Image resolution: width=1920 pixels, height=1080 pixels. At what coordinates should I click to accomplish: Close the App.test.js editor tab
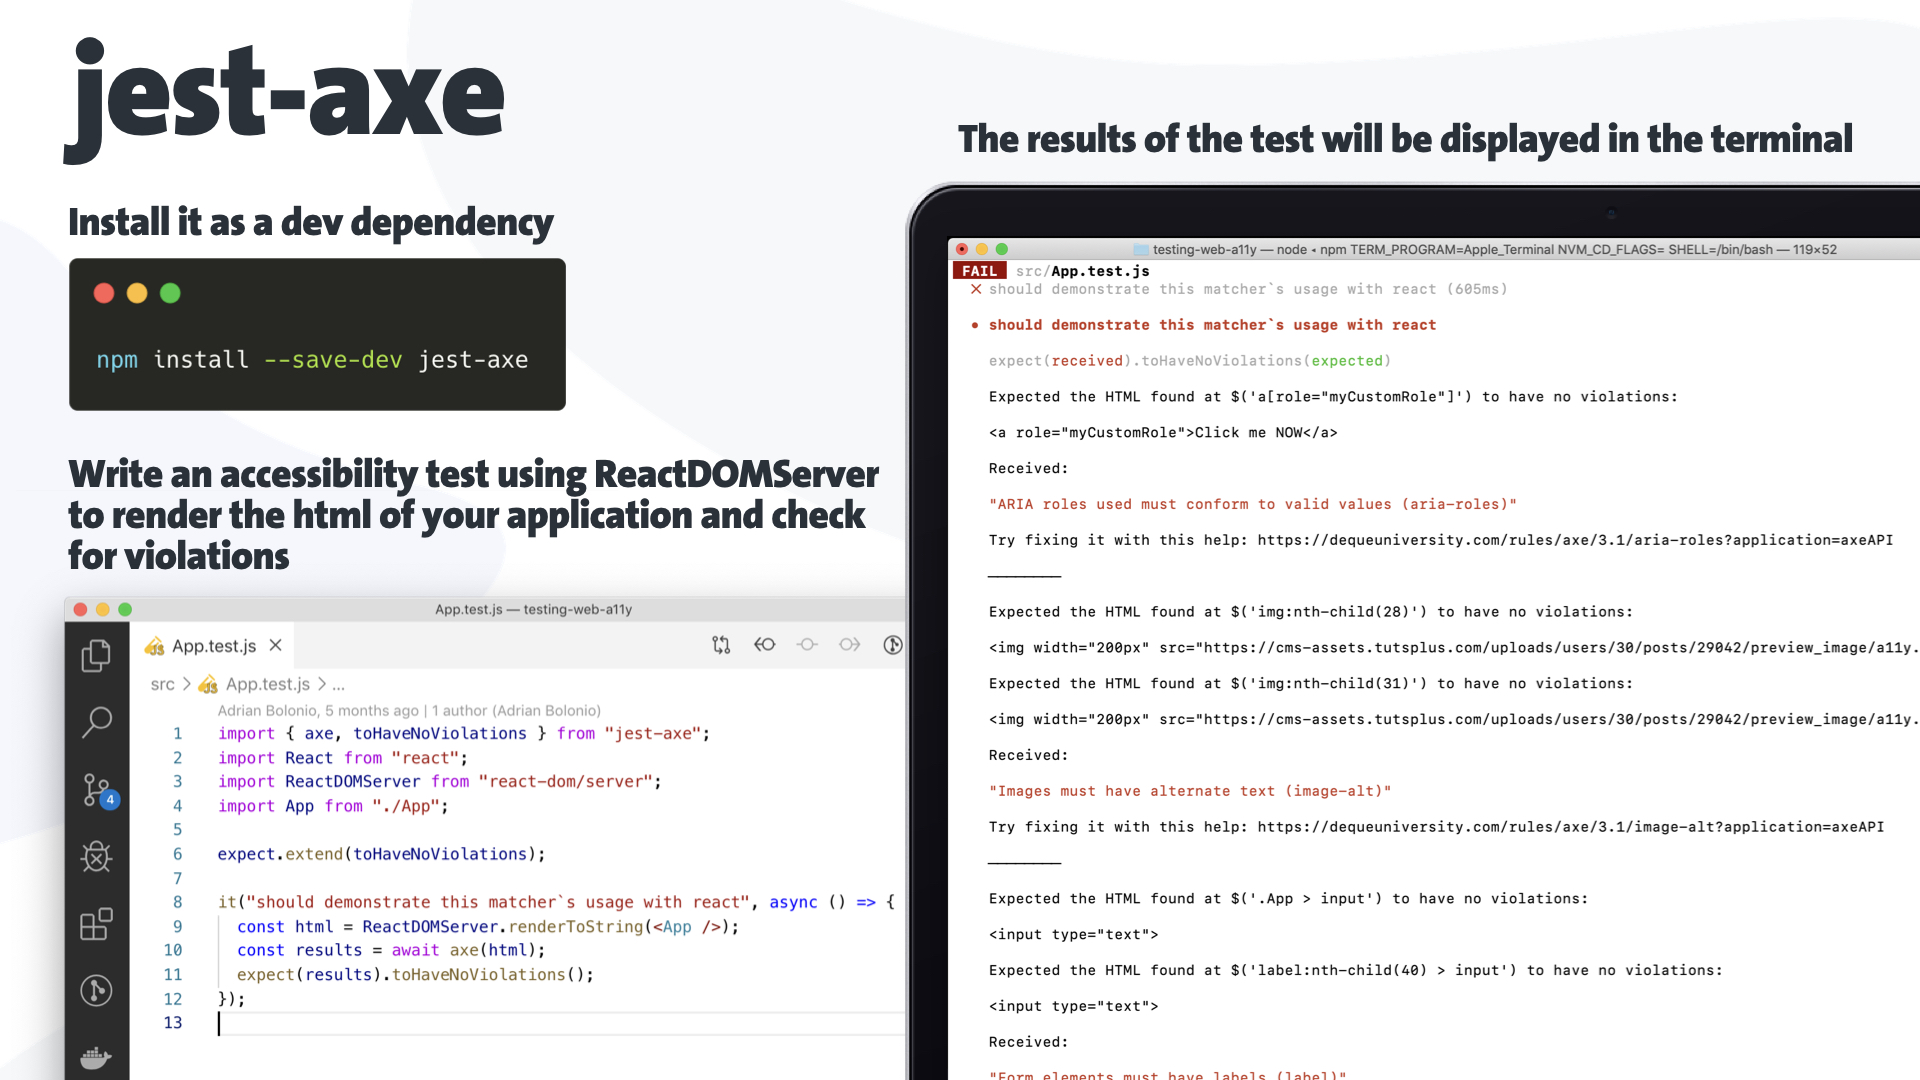(x=276, y=646)
